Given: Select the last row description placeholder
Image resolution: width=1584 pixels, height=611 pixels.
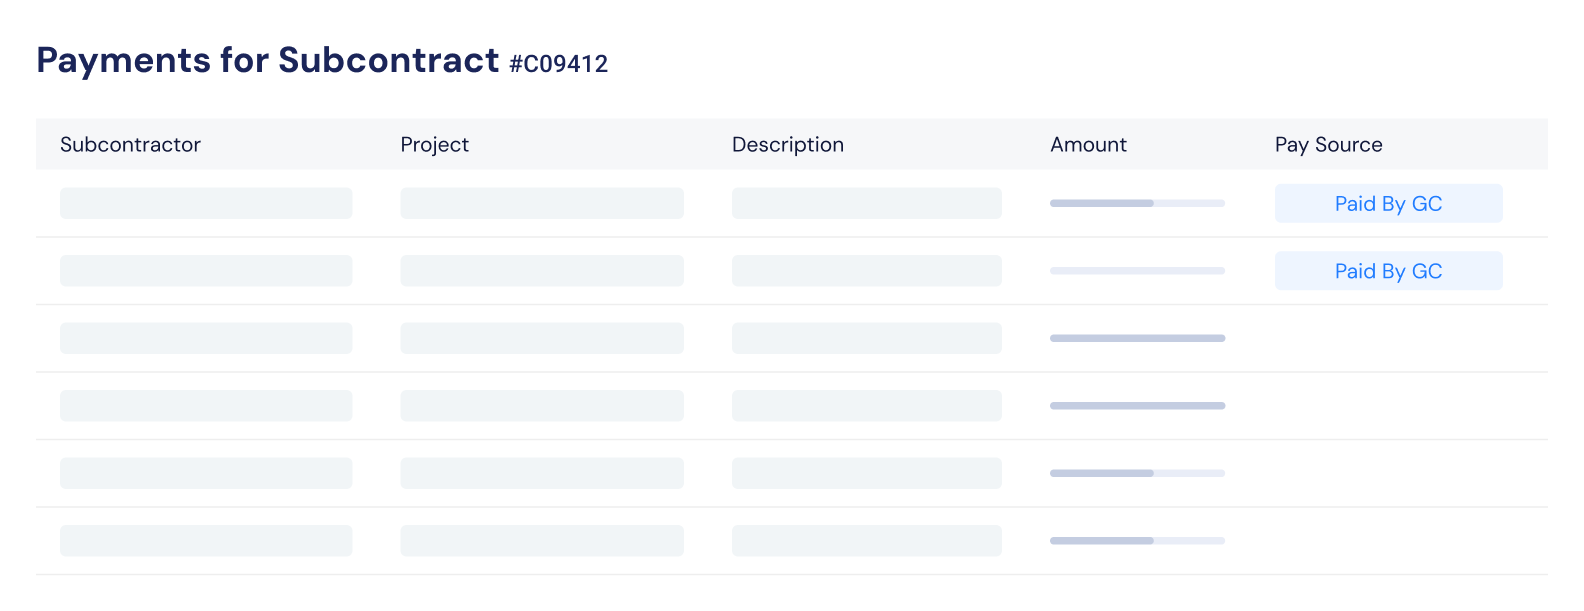Looking at the screenshot, I should 867,541.
